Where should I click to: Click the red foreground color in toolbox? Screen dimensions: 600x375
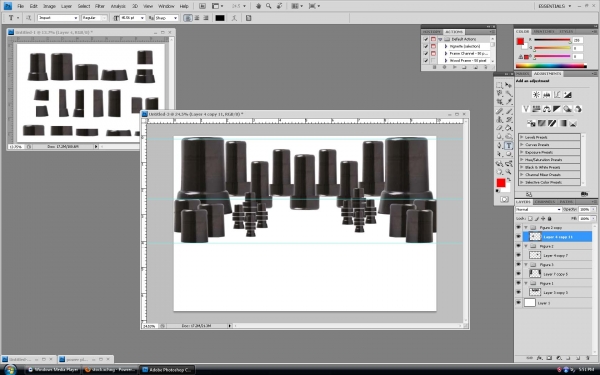click(x=501, y=183)
